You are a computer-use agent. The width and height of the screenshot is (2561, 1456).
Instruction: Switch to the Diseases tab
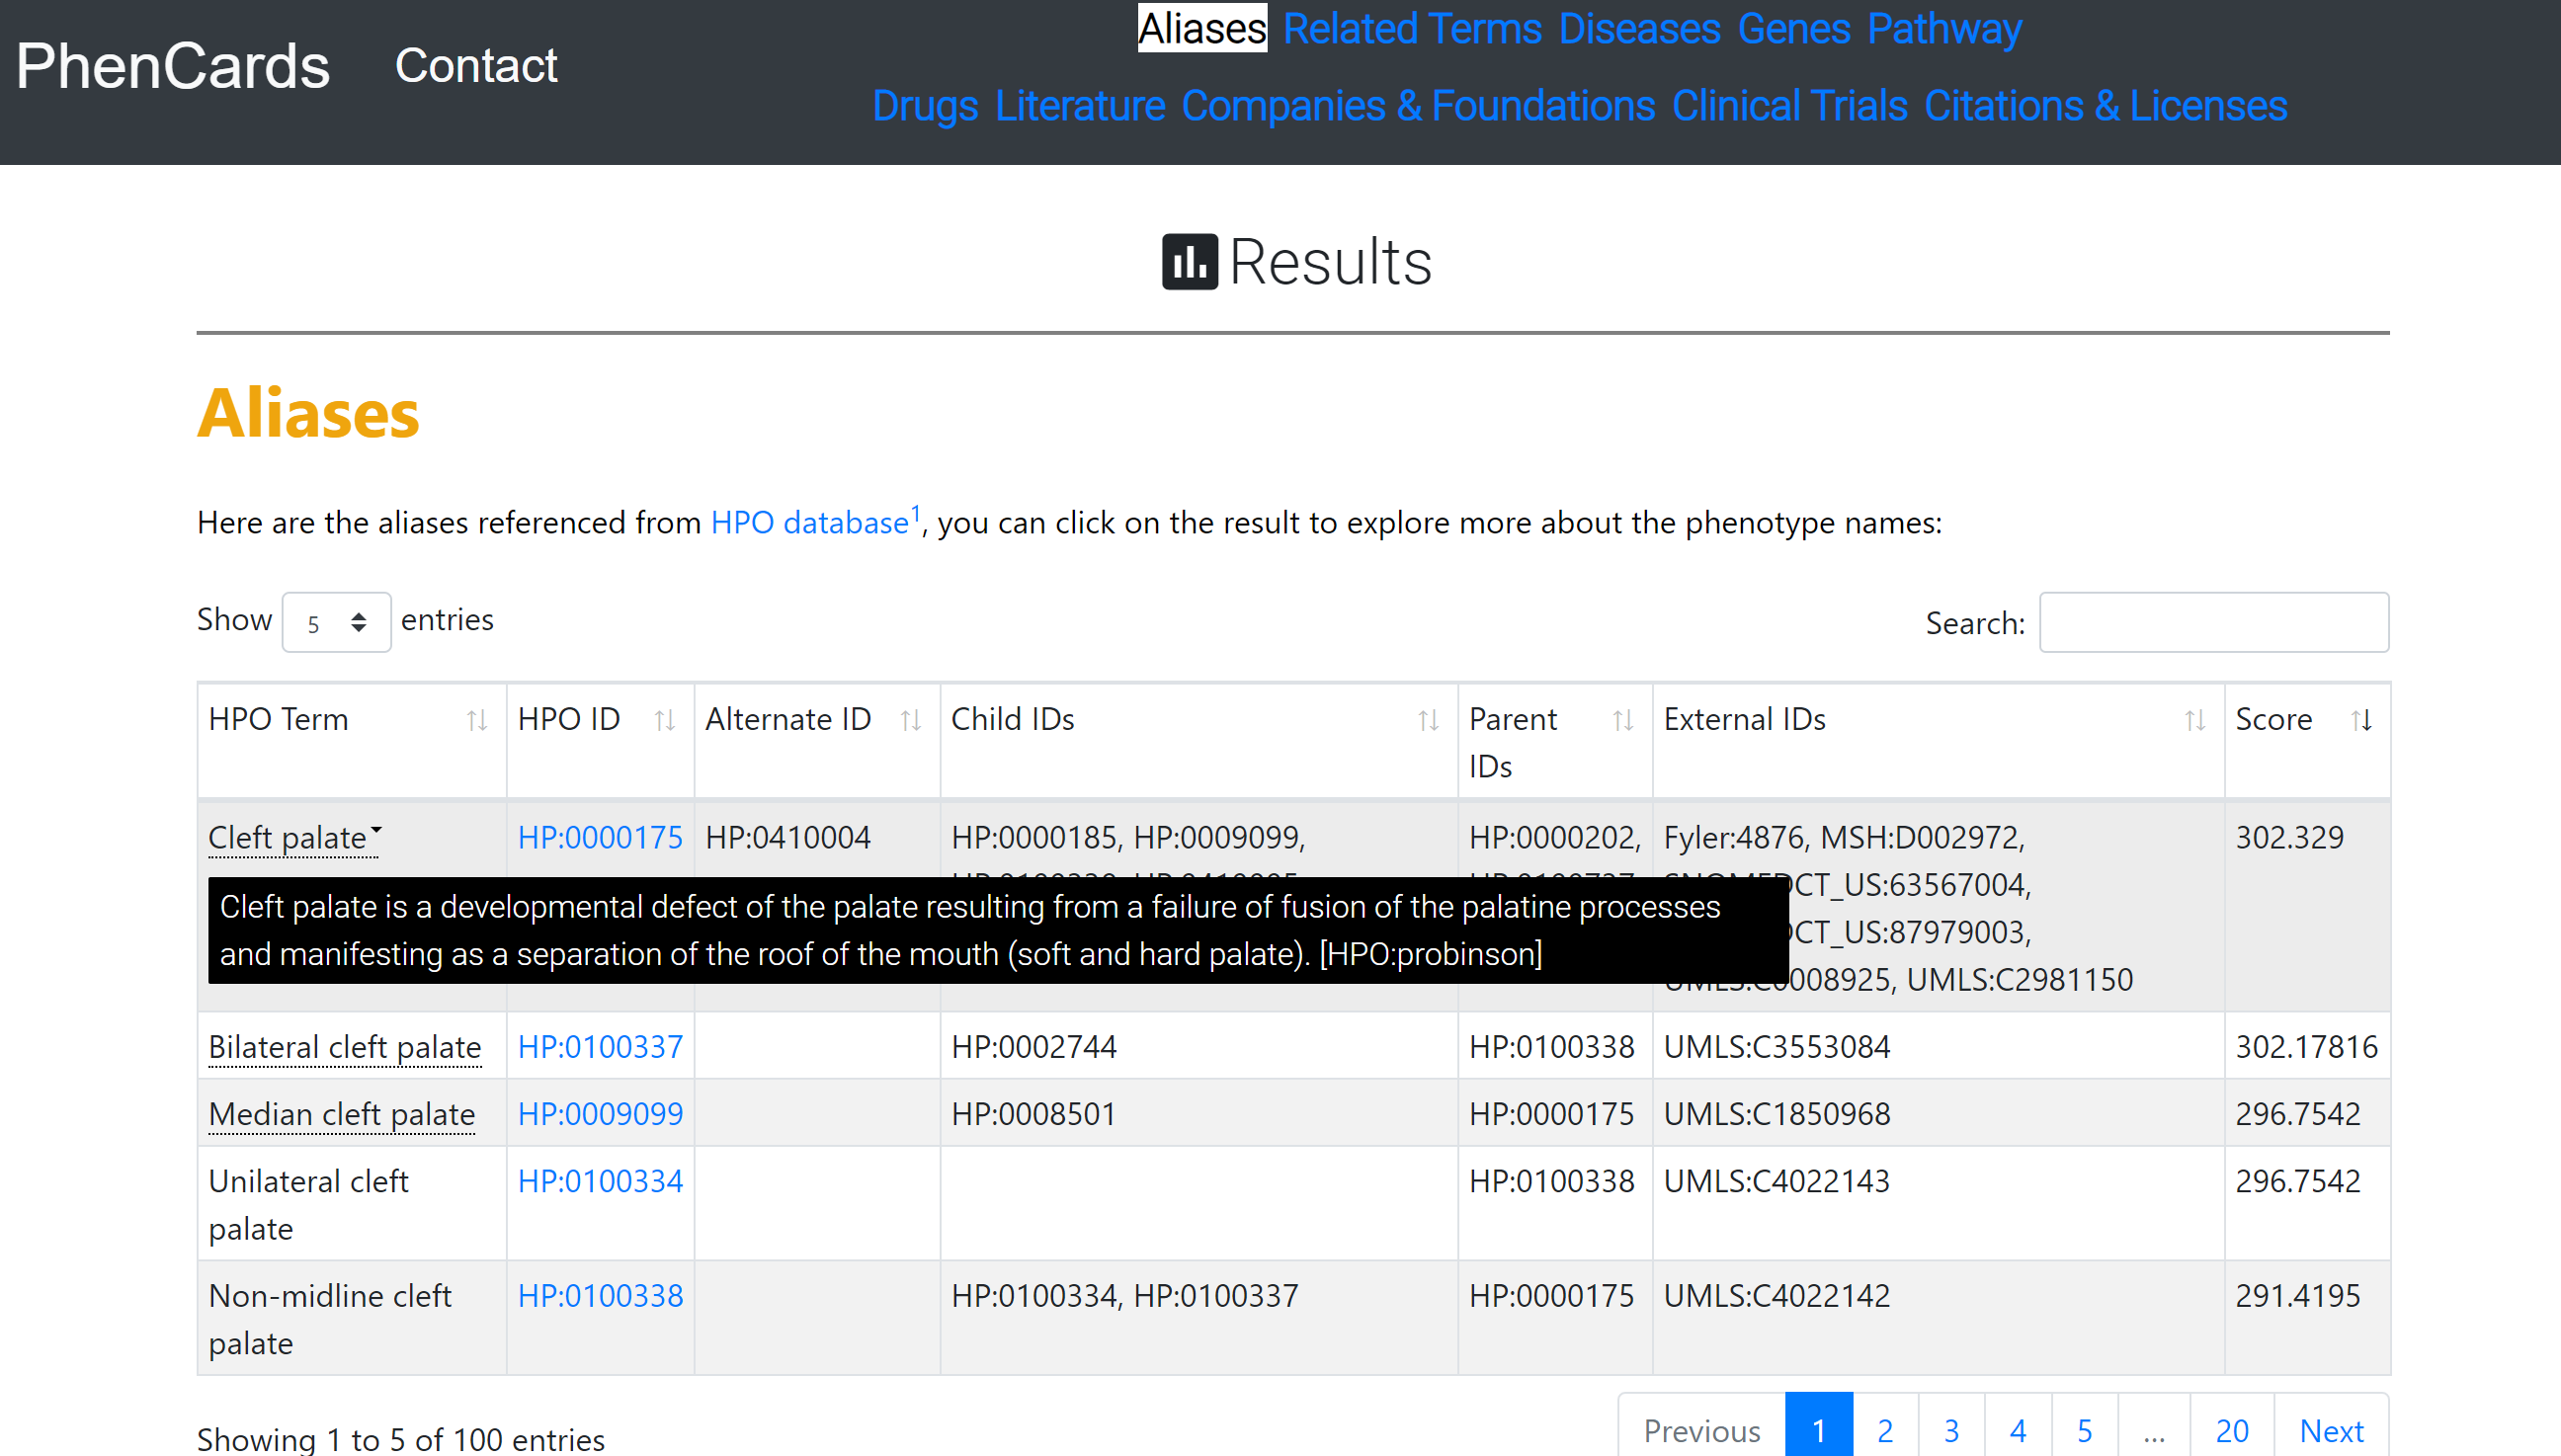(1638, 28)
